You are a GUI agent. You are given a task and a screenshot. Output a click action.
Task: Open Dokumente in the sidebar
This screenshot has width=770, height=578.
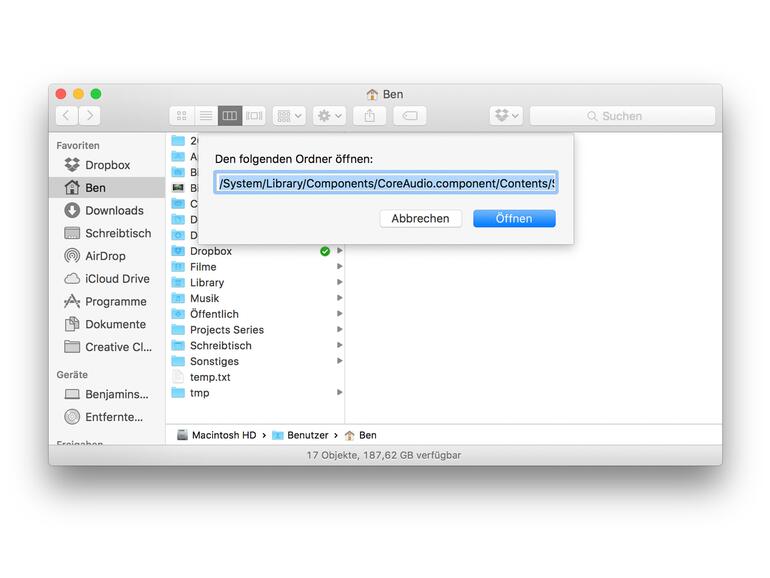[x=107, y=324]
